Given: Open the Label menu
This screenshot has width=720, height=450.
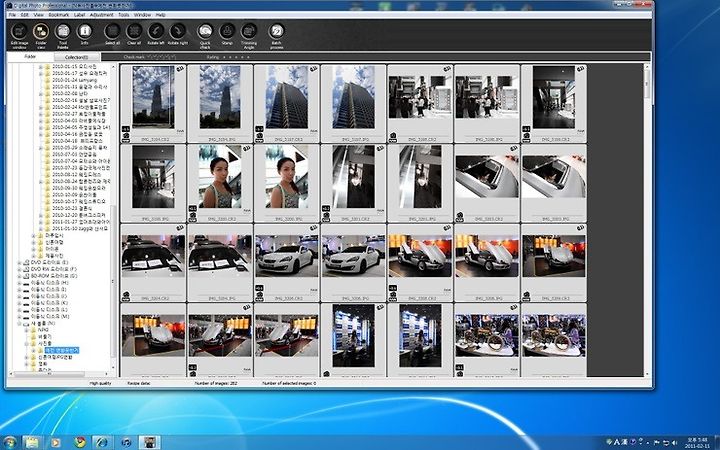Looking at the screenshot, I should (79, 15).
